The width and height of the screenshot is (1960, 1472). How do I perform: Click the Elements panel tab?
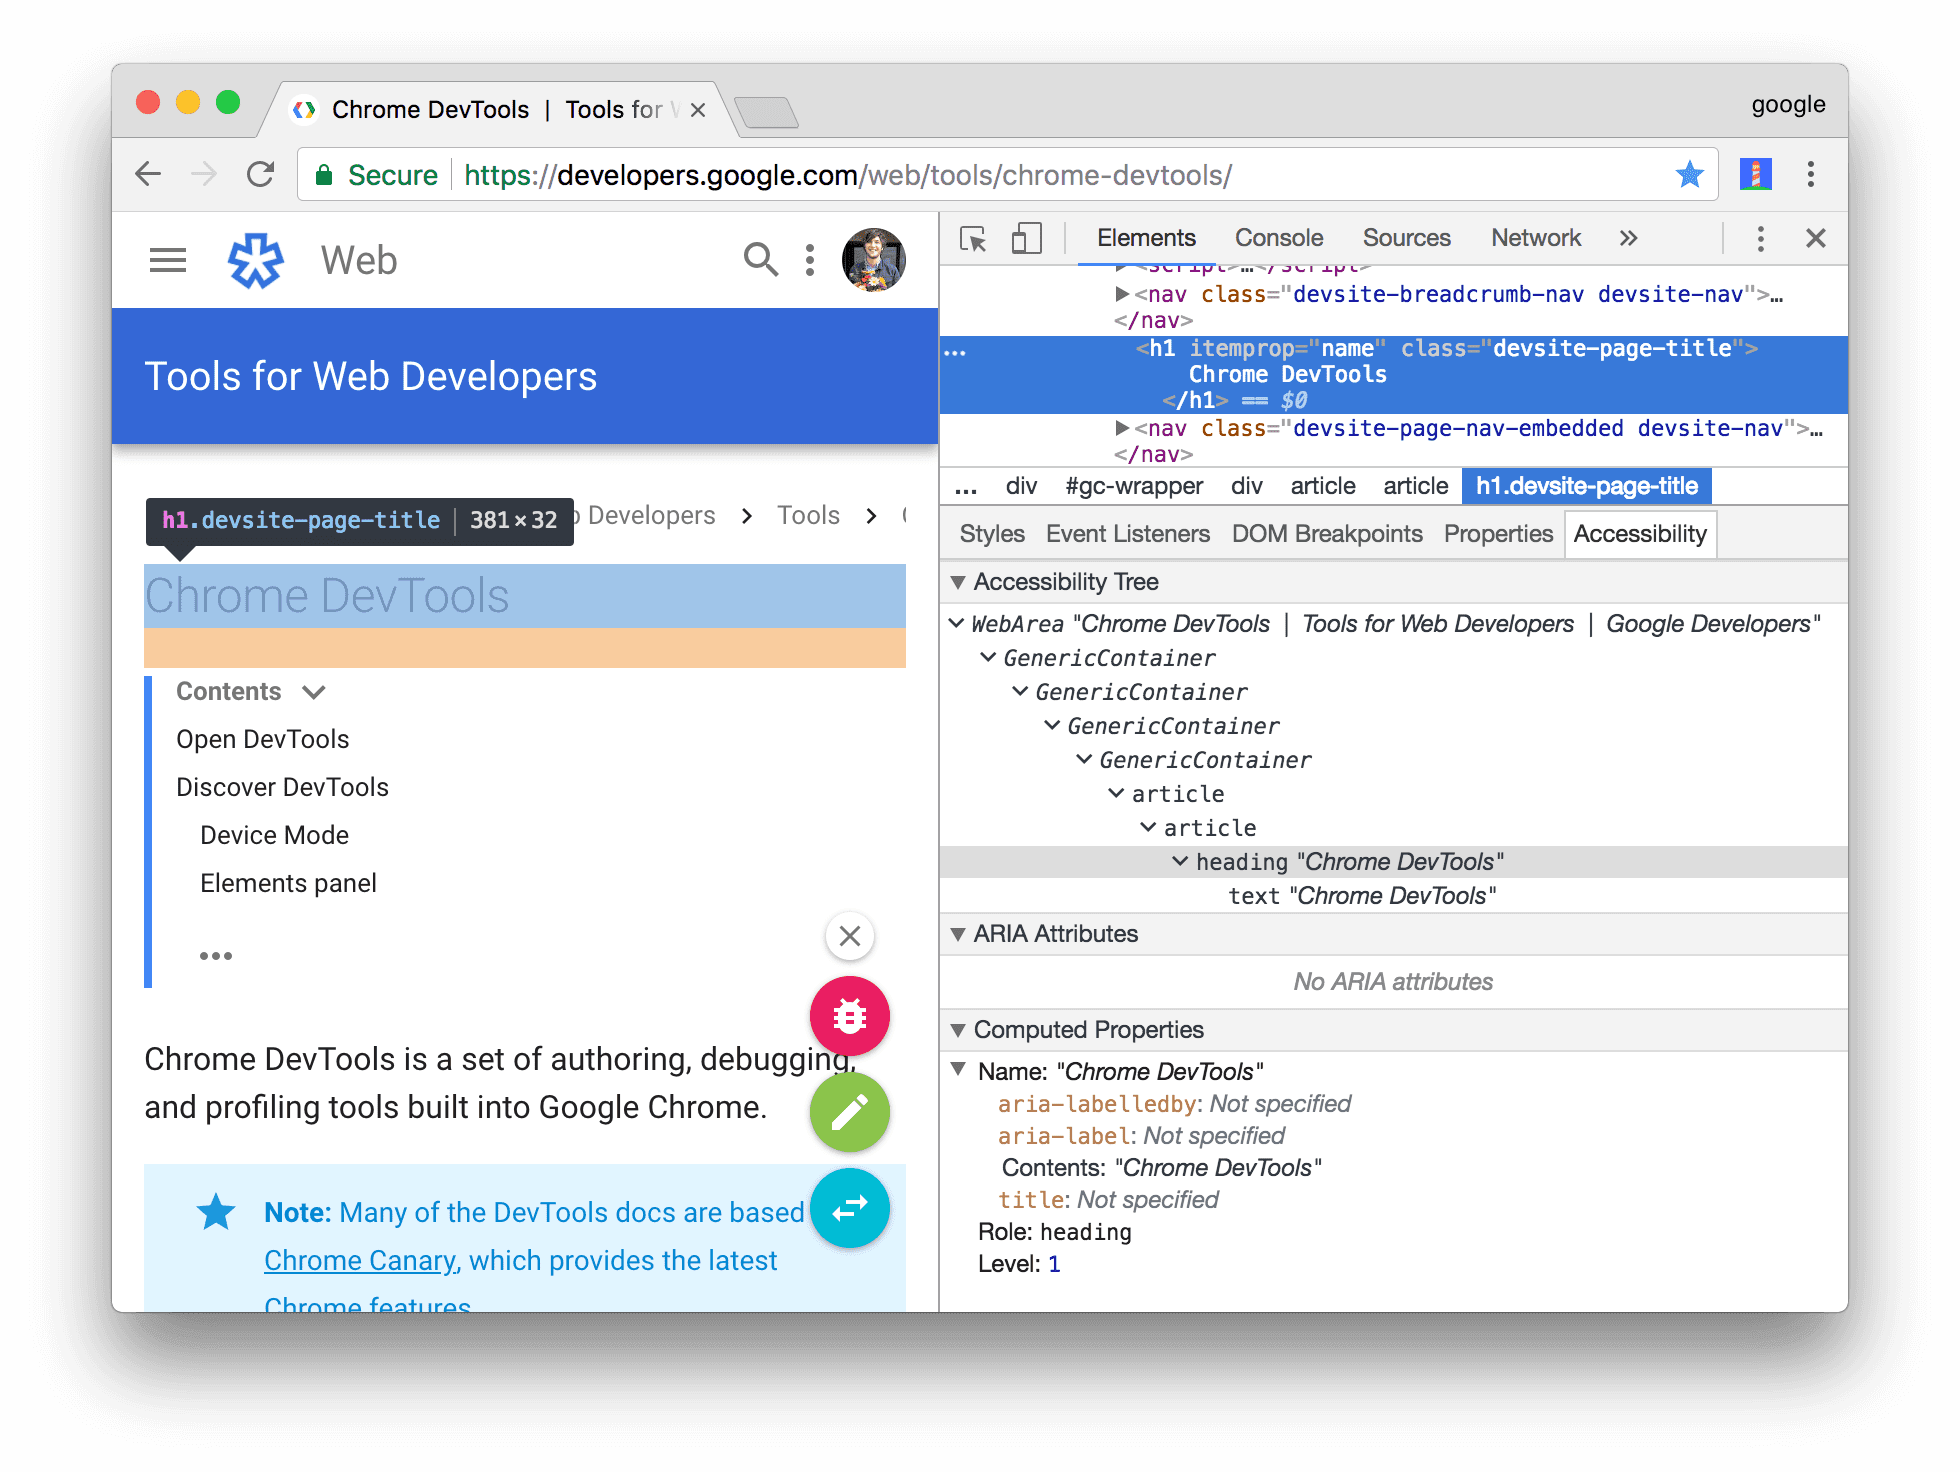tap(1145, 238)
